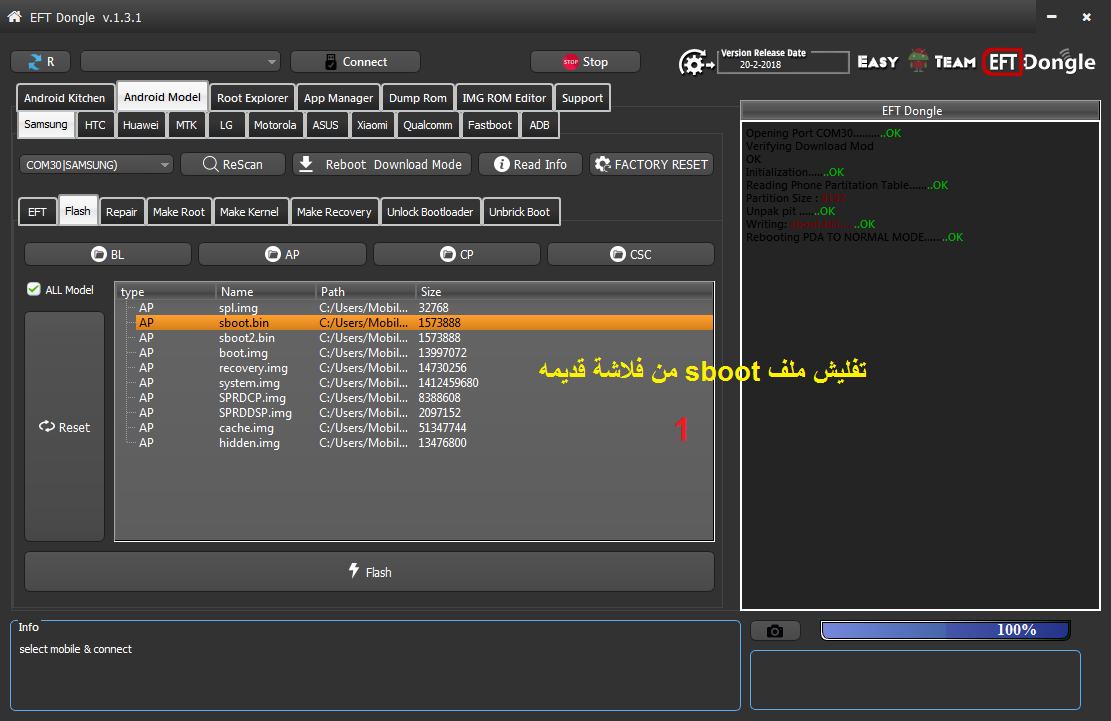
Task: Open the empty device dropdown
Action: 180,62
